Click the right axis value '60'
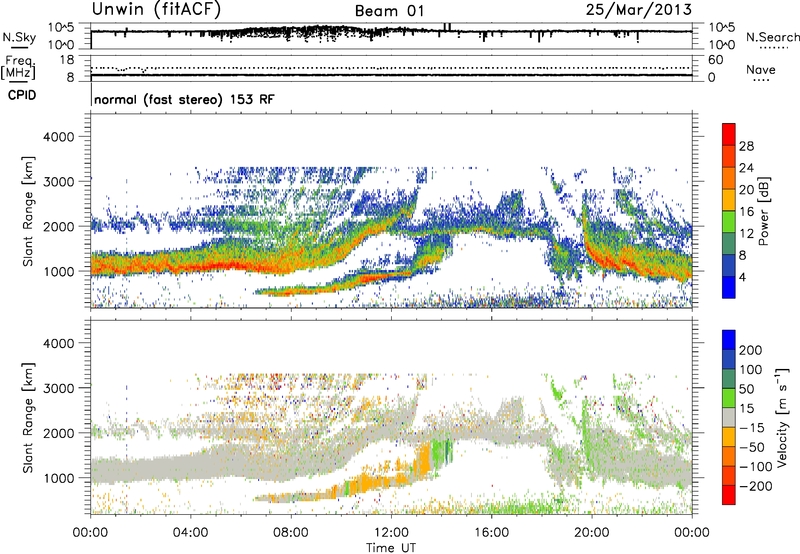 [x=715, y=60]
